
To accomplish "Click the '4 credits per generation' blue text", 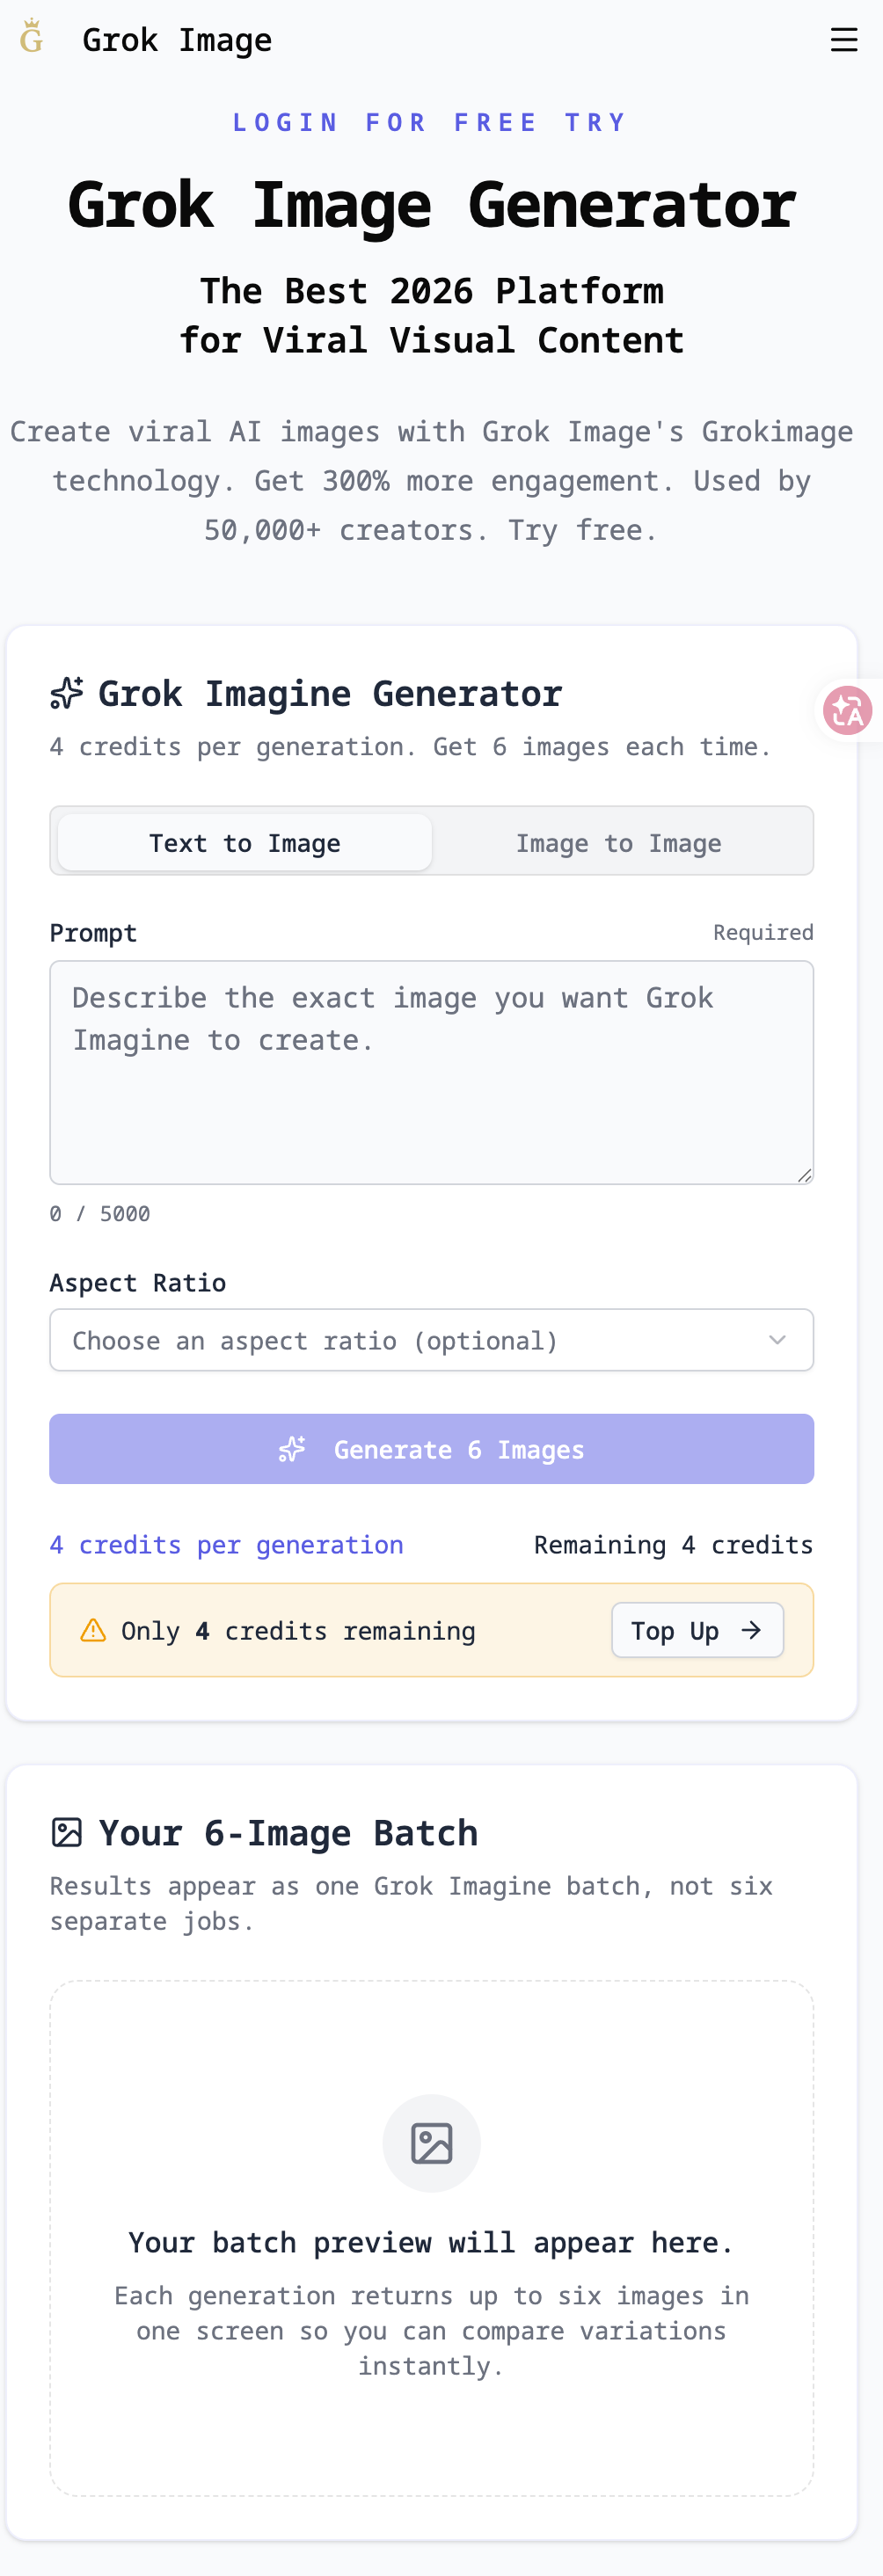I will (x=227, y=1545).
